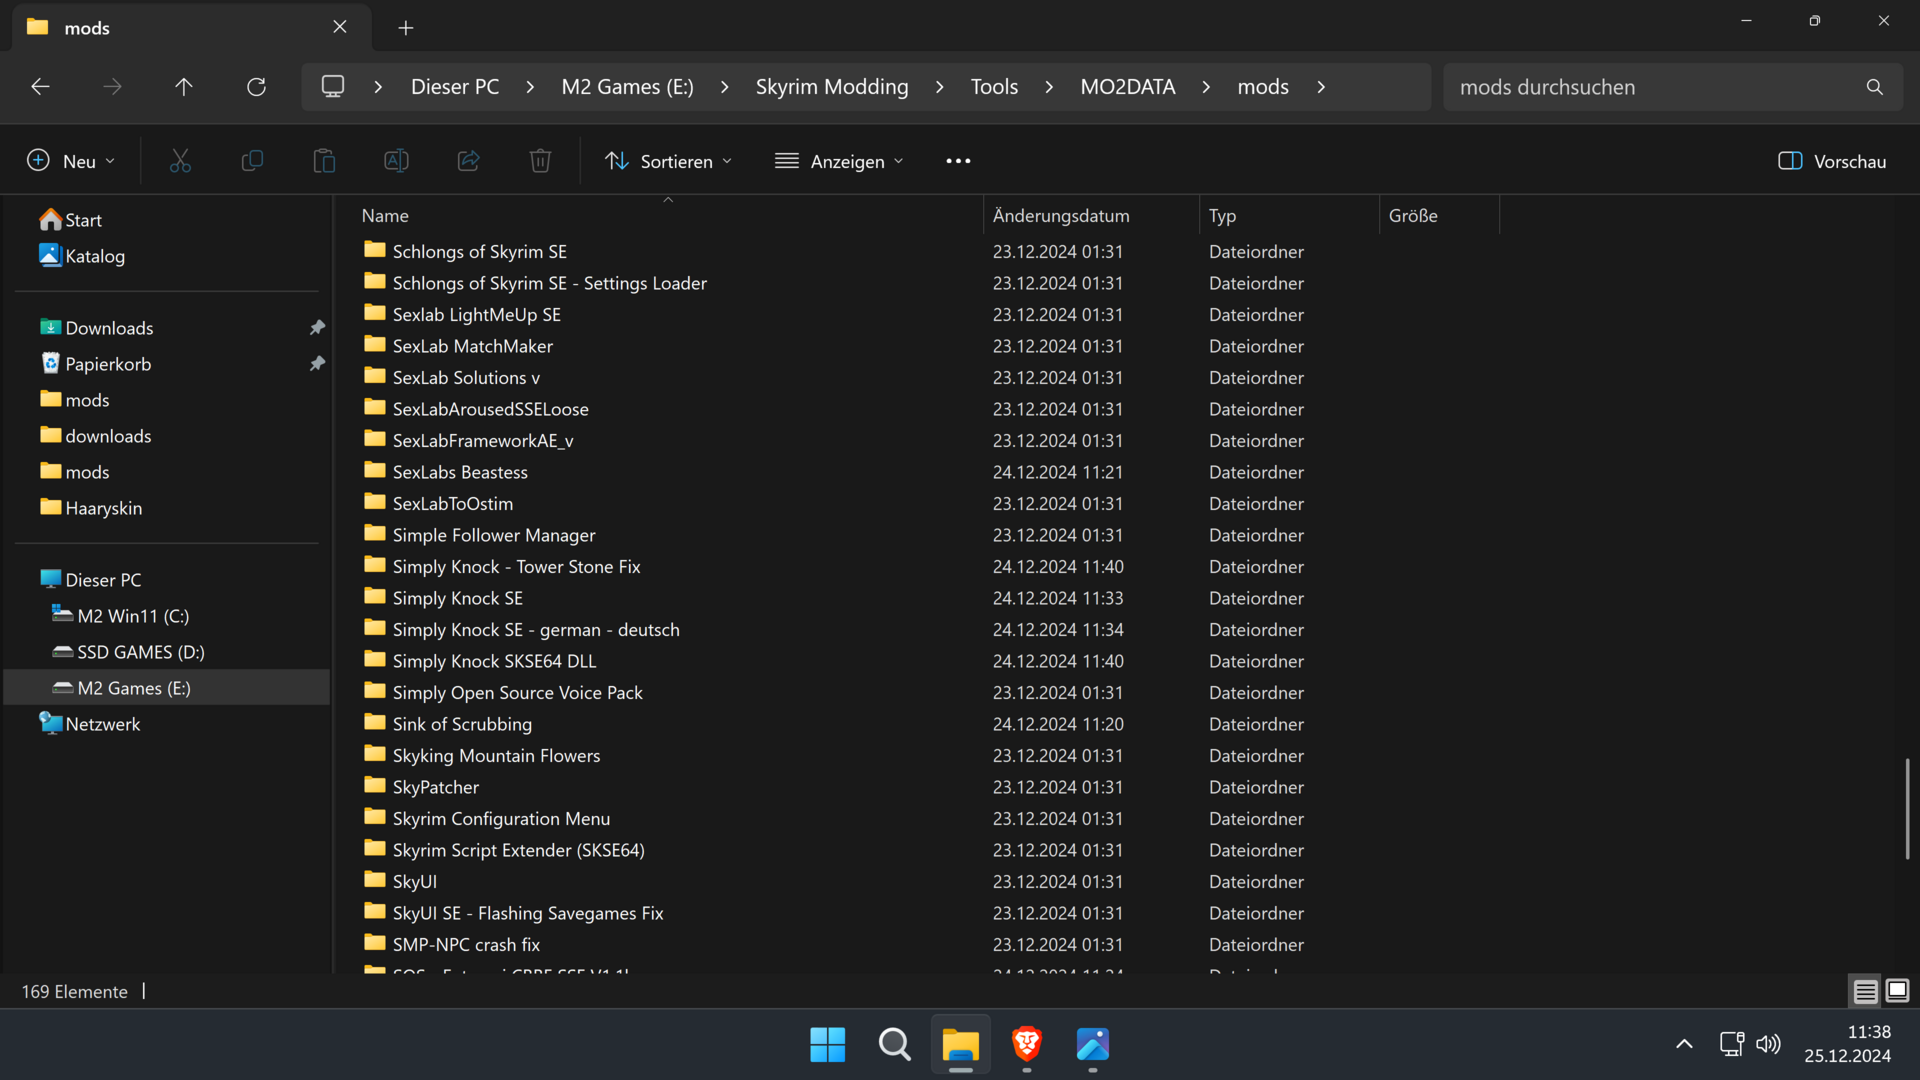Click the Rename toolbar icon
The height and width of the screenshot is (1080, 1920).
tap(396, 161)
